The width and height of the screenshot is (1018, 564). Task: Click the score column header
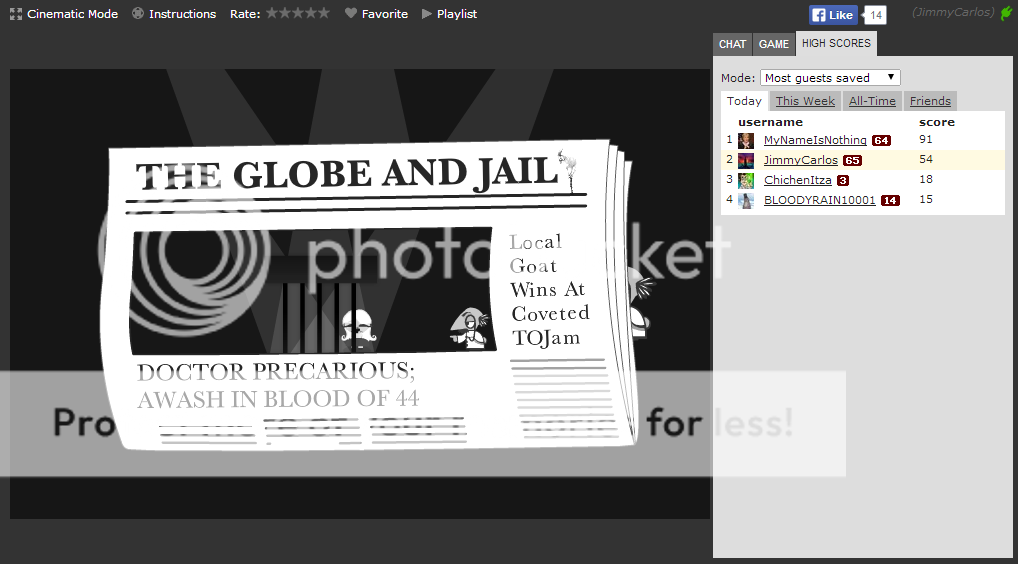tap(937, 122)
